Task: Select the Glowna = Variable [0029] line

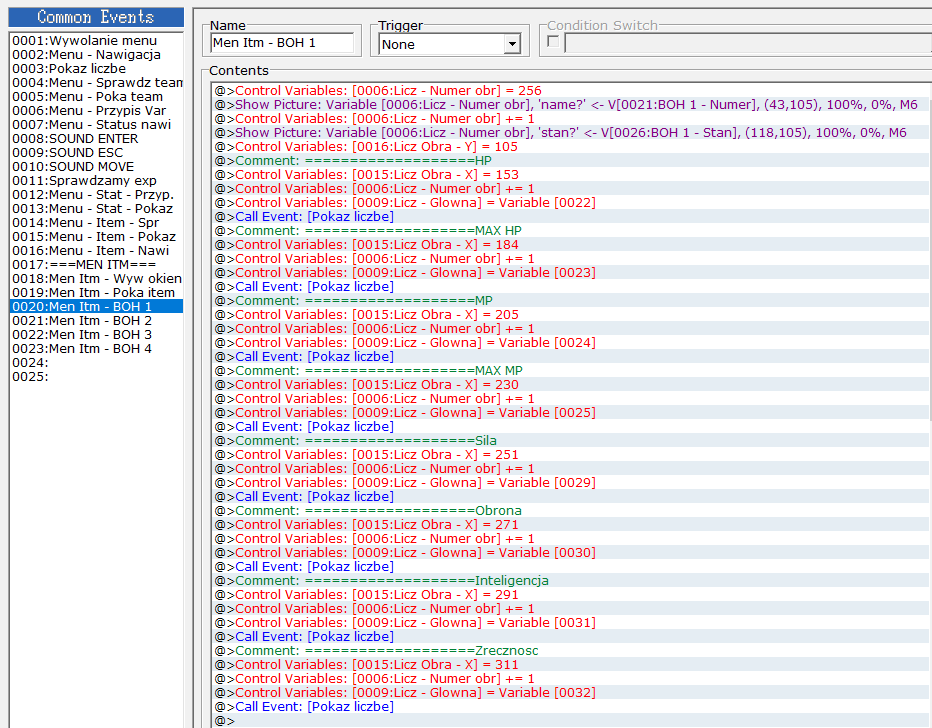Action: point(570,483)
